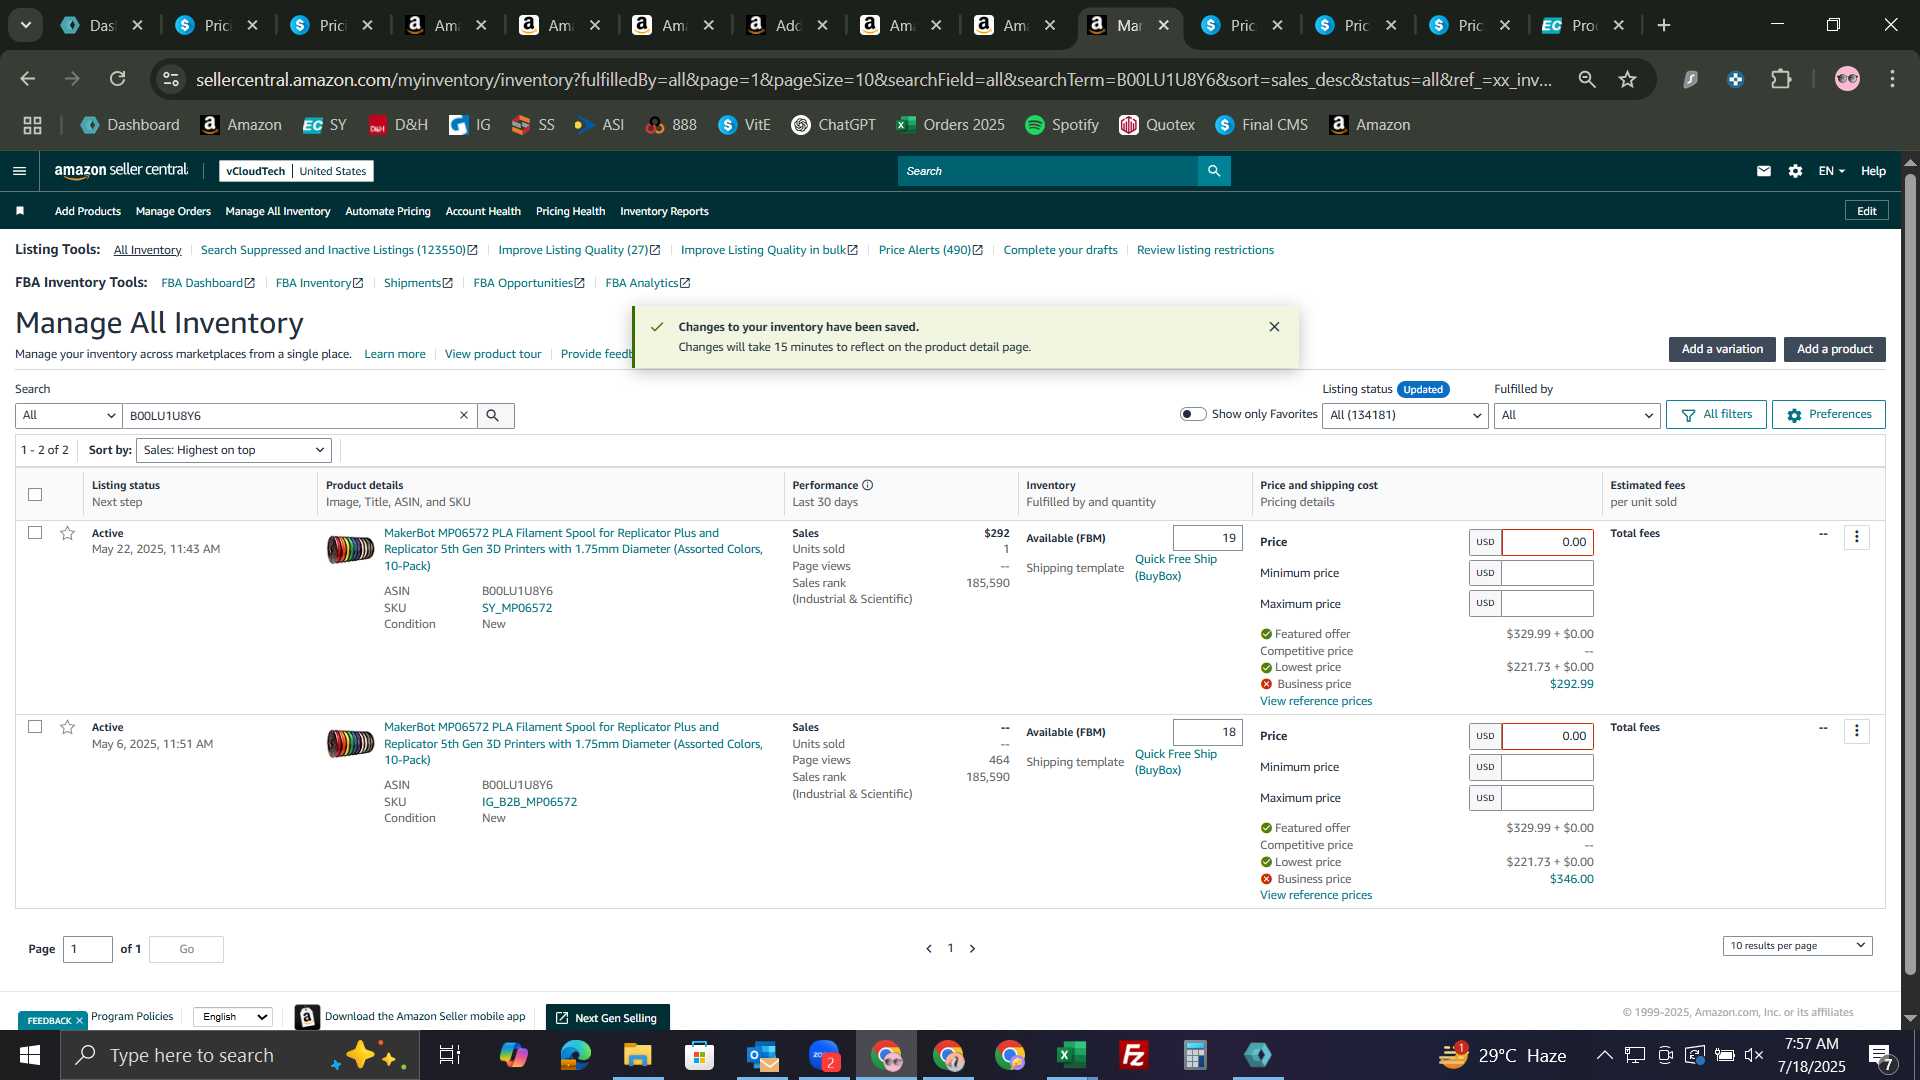Dismiss the saved changes notification
Image resolution: width=1920 pixels, height=1080 pixels.
[x=1274, y=327]
